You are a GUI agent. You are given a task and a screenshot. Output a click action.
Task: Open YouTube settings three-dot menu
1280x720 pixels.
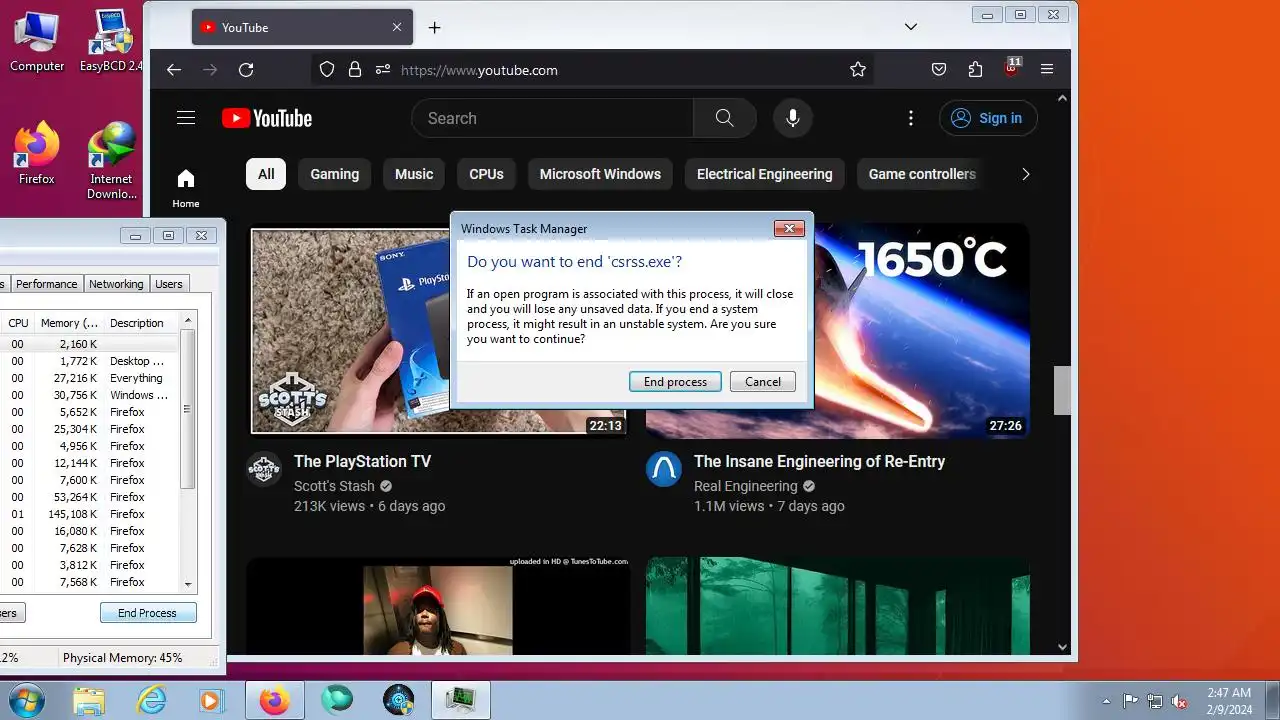[910, 118]
